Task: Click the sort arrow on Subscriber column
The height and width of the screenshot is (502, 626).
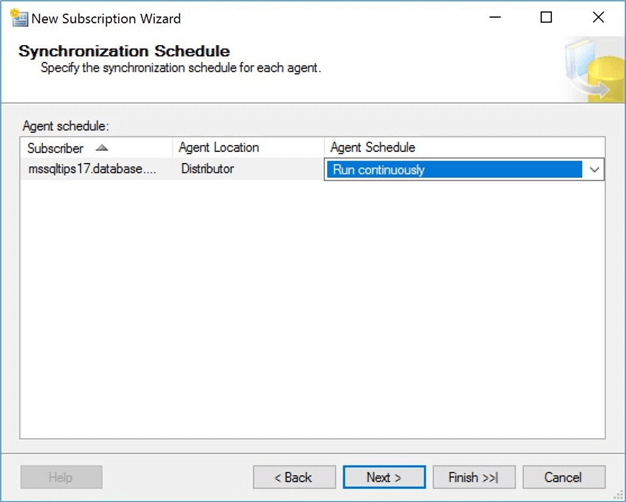Action: (x=102, y=148)
